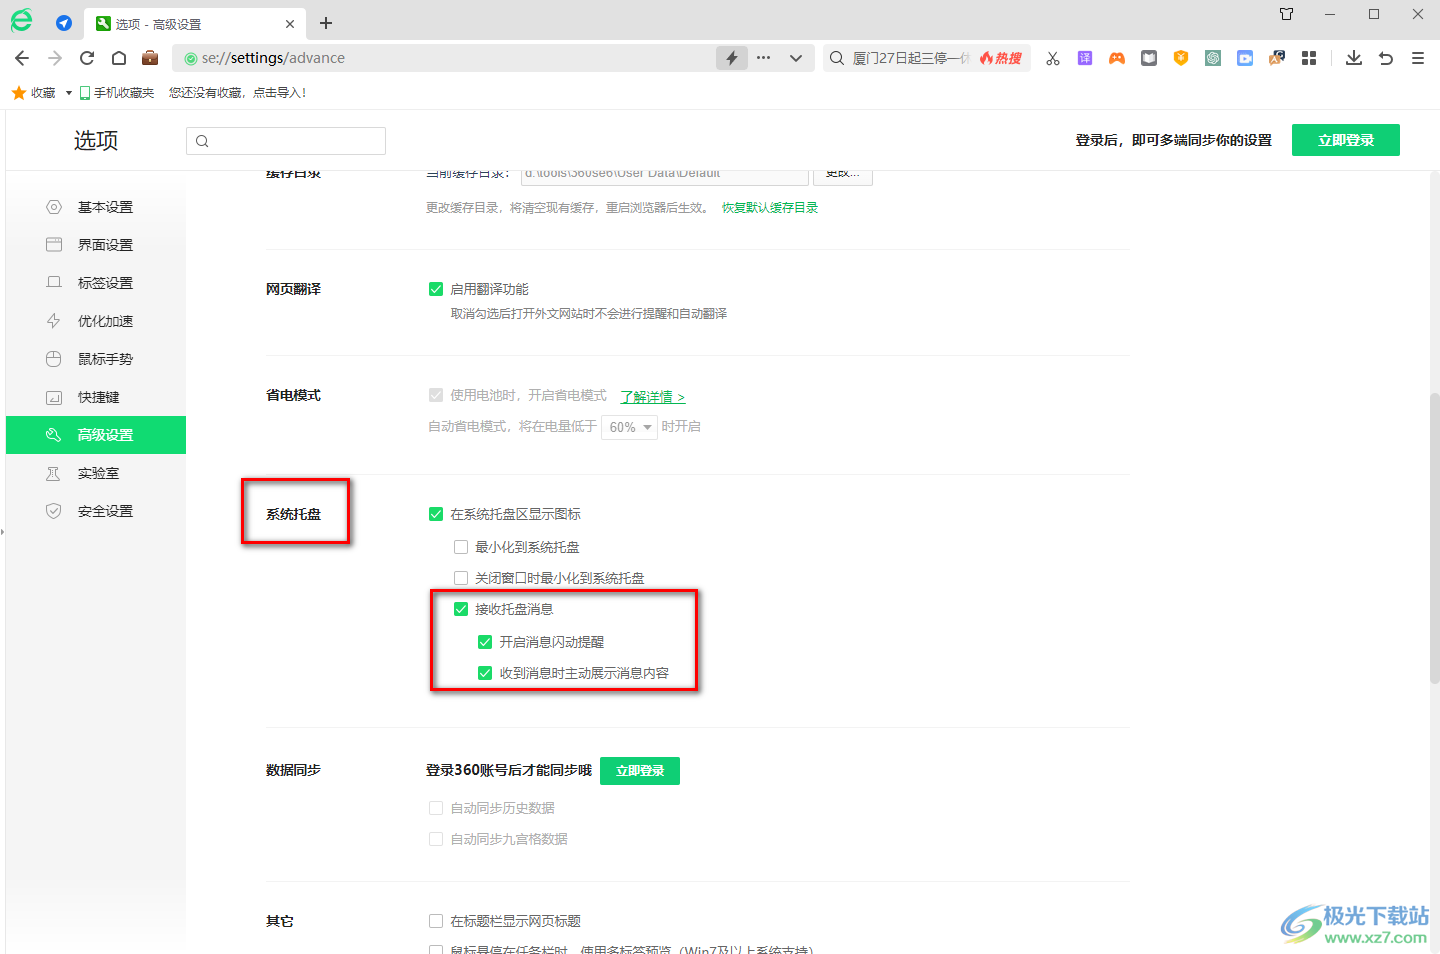Open the 60% battery threshold dropdown
The image size is (1440, 954).
point(629,427)
